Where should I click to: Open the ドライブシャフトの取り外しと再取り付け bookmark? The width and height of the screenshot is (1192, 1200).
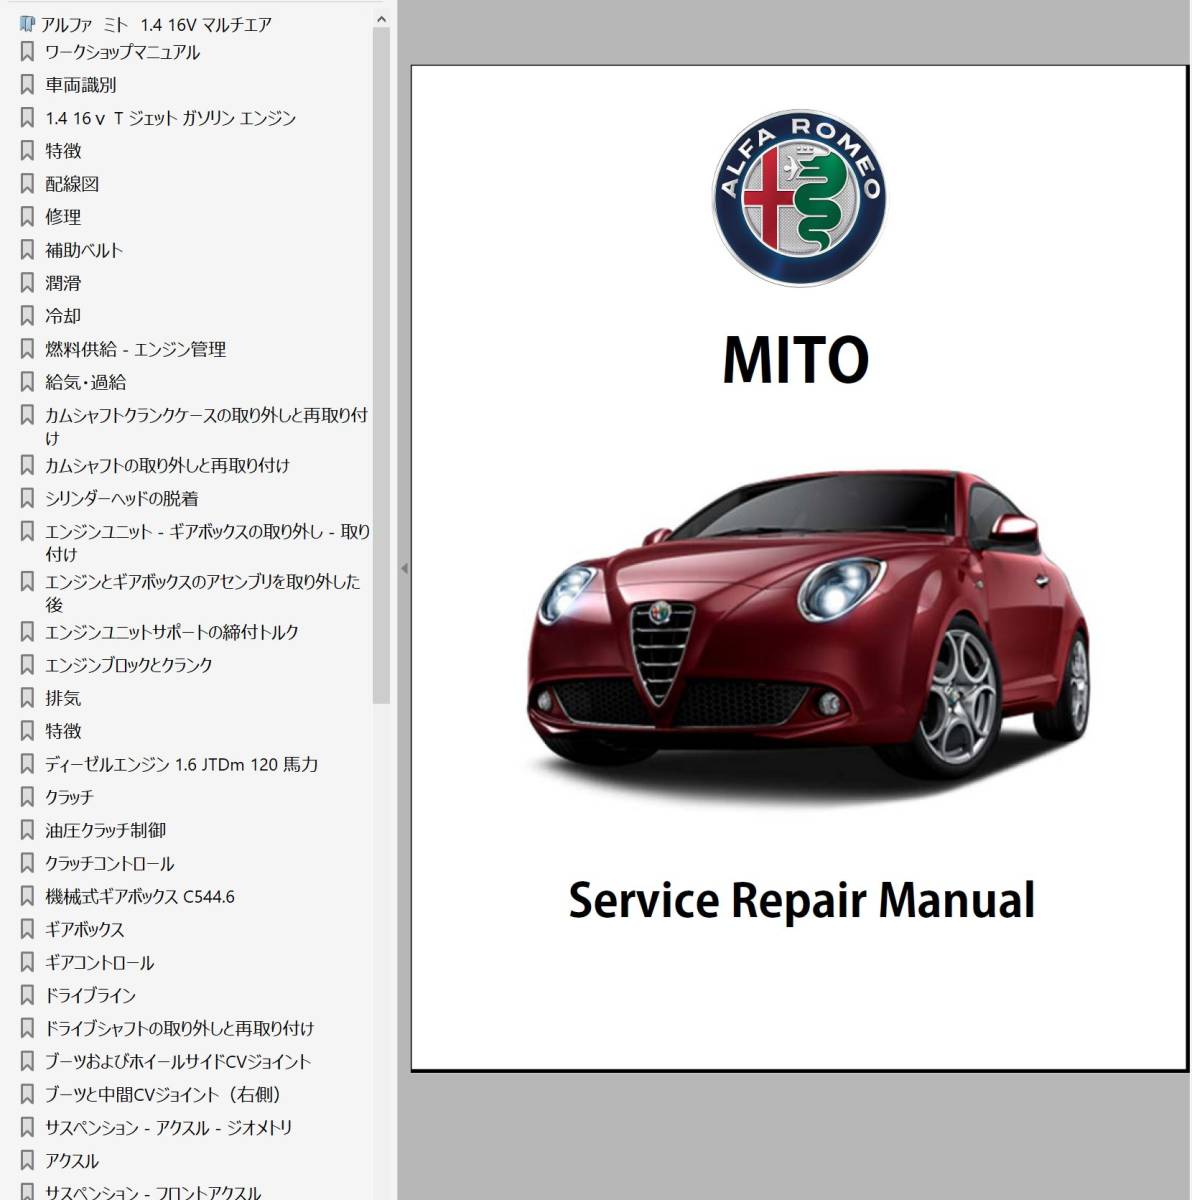179,1028
